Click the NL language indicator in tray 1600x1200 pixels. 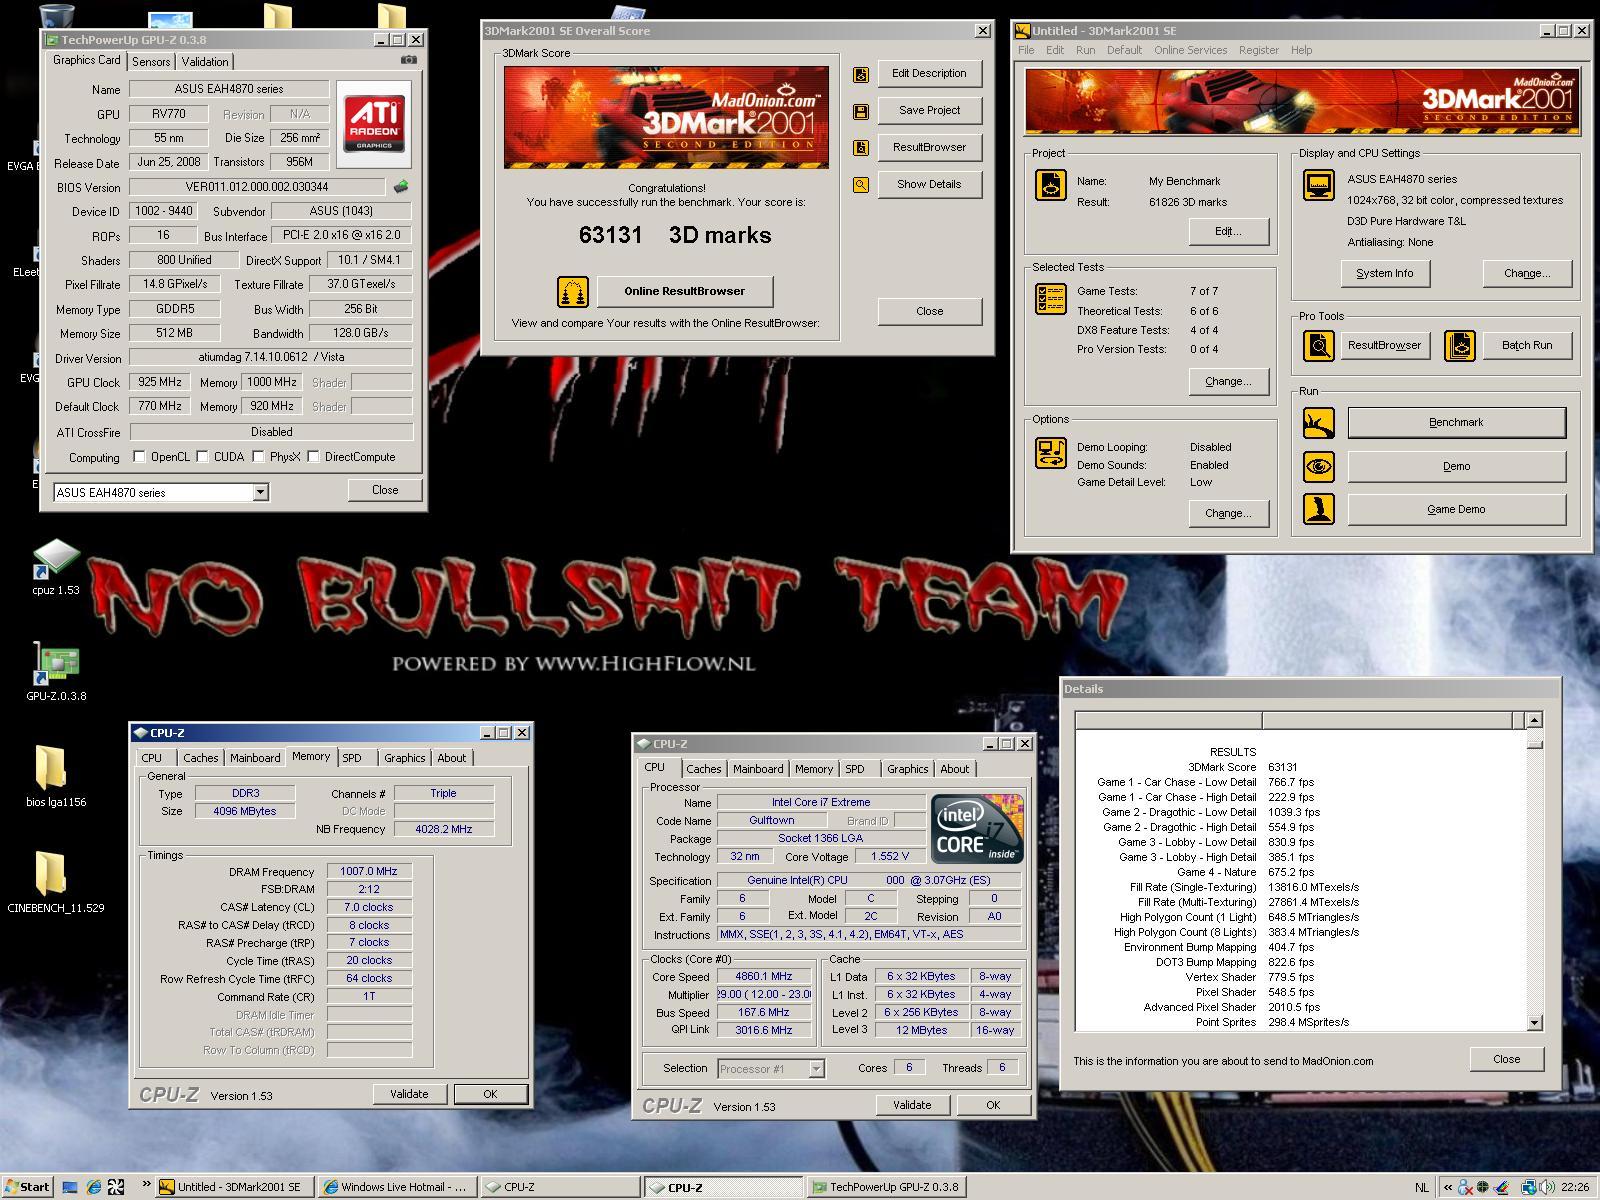click(1421, 1187)
